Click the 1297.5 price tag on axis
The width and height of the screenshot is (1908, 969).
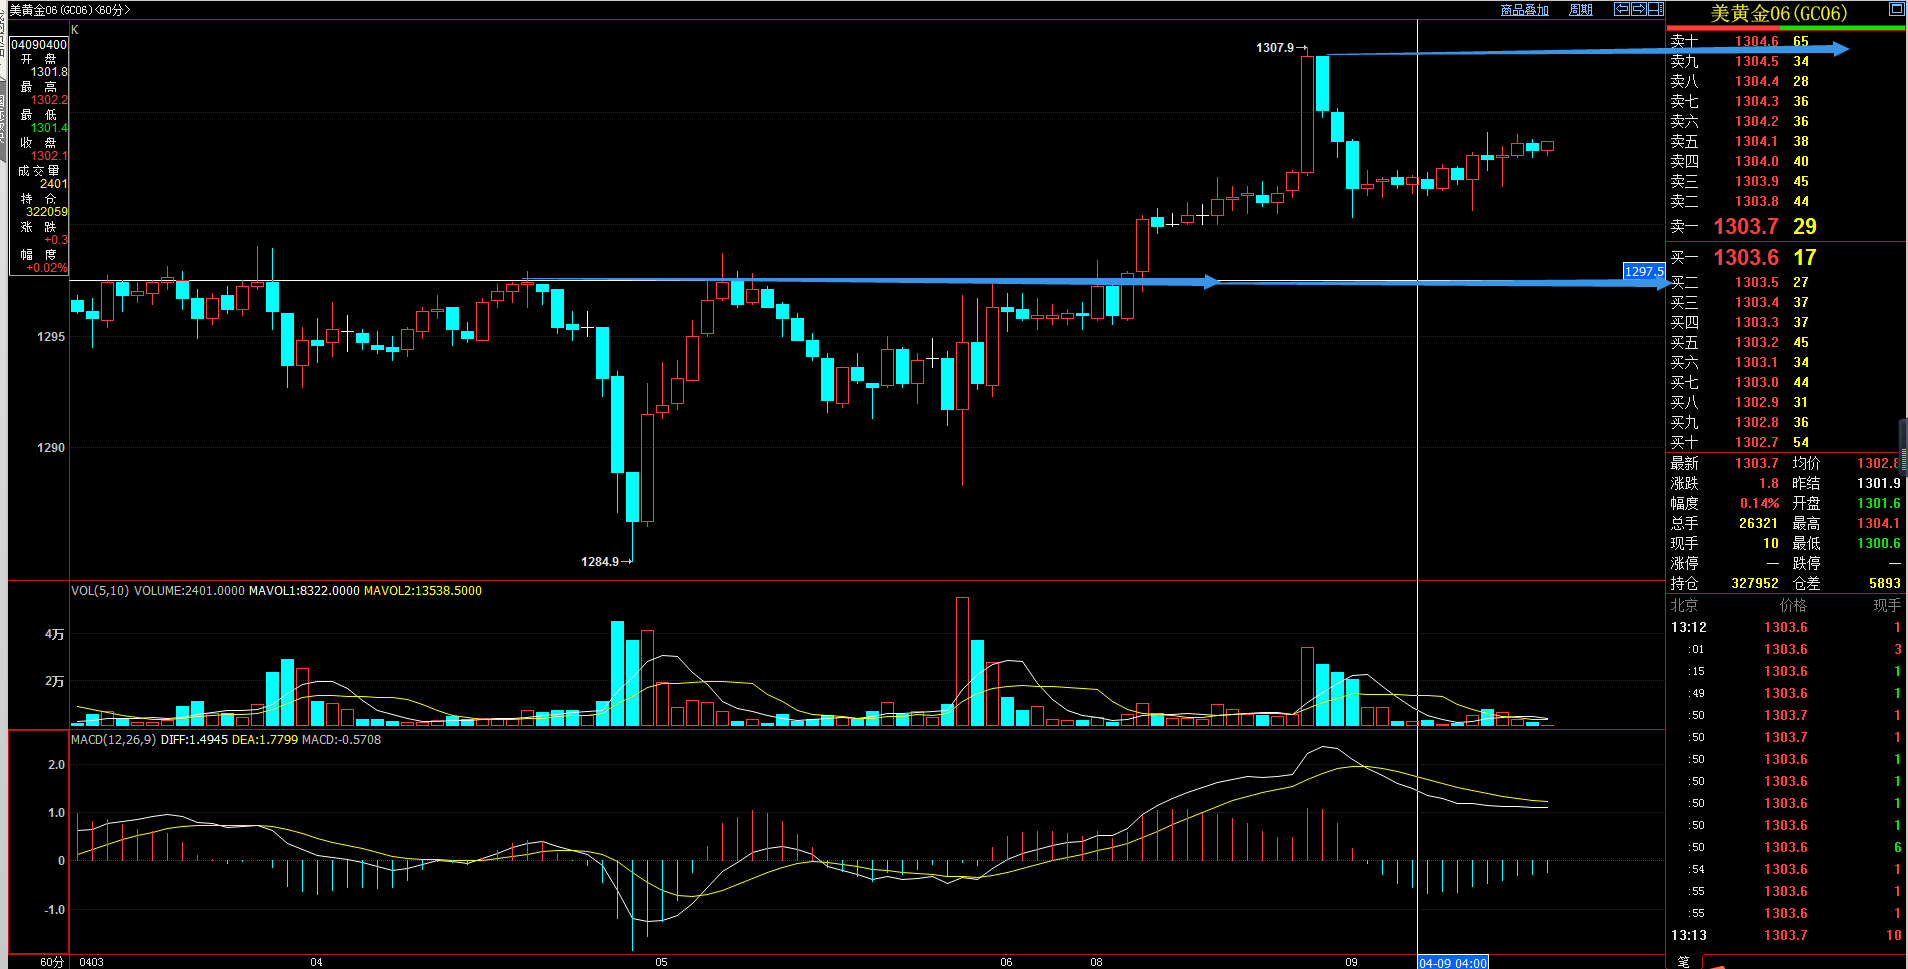click(1644, 271)
